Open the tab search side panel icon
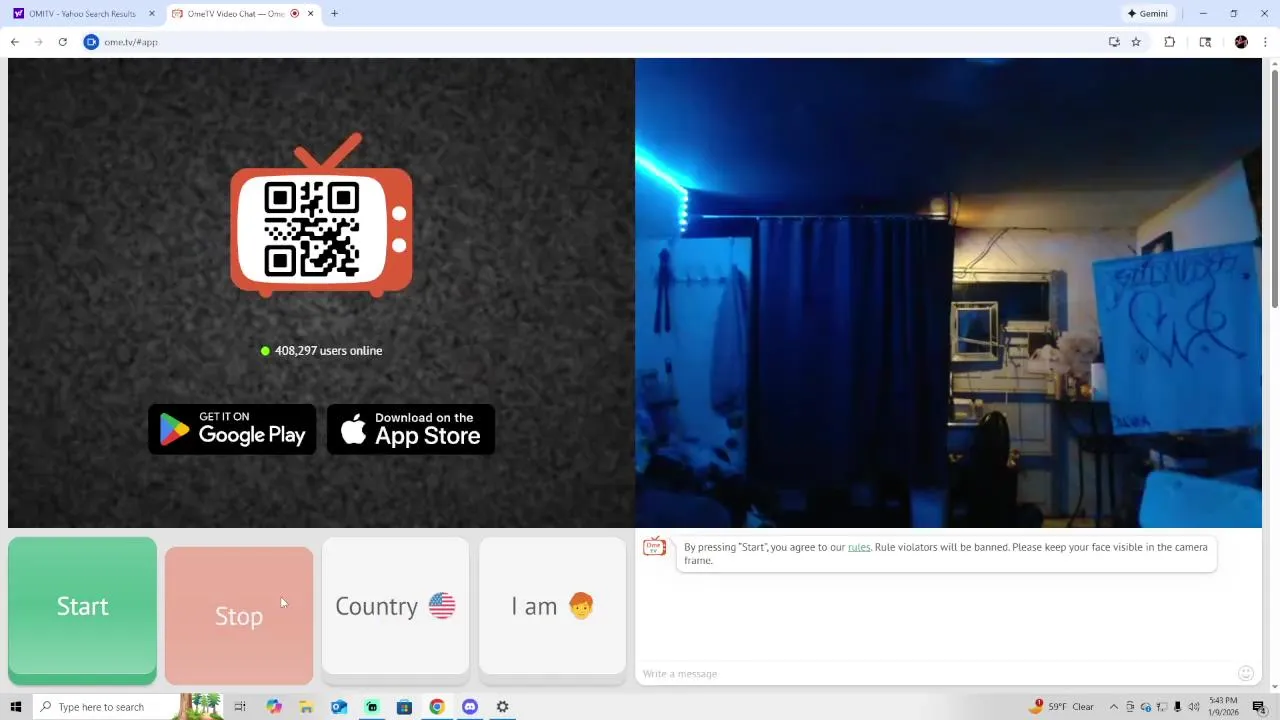Viewport: 1280px width, 720px height. click(x=1205, y=42)
